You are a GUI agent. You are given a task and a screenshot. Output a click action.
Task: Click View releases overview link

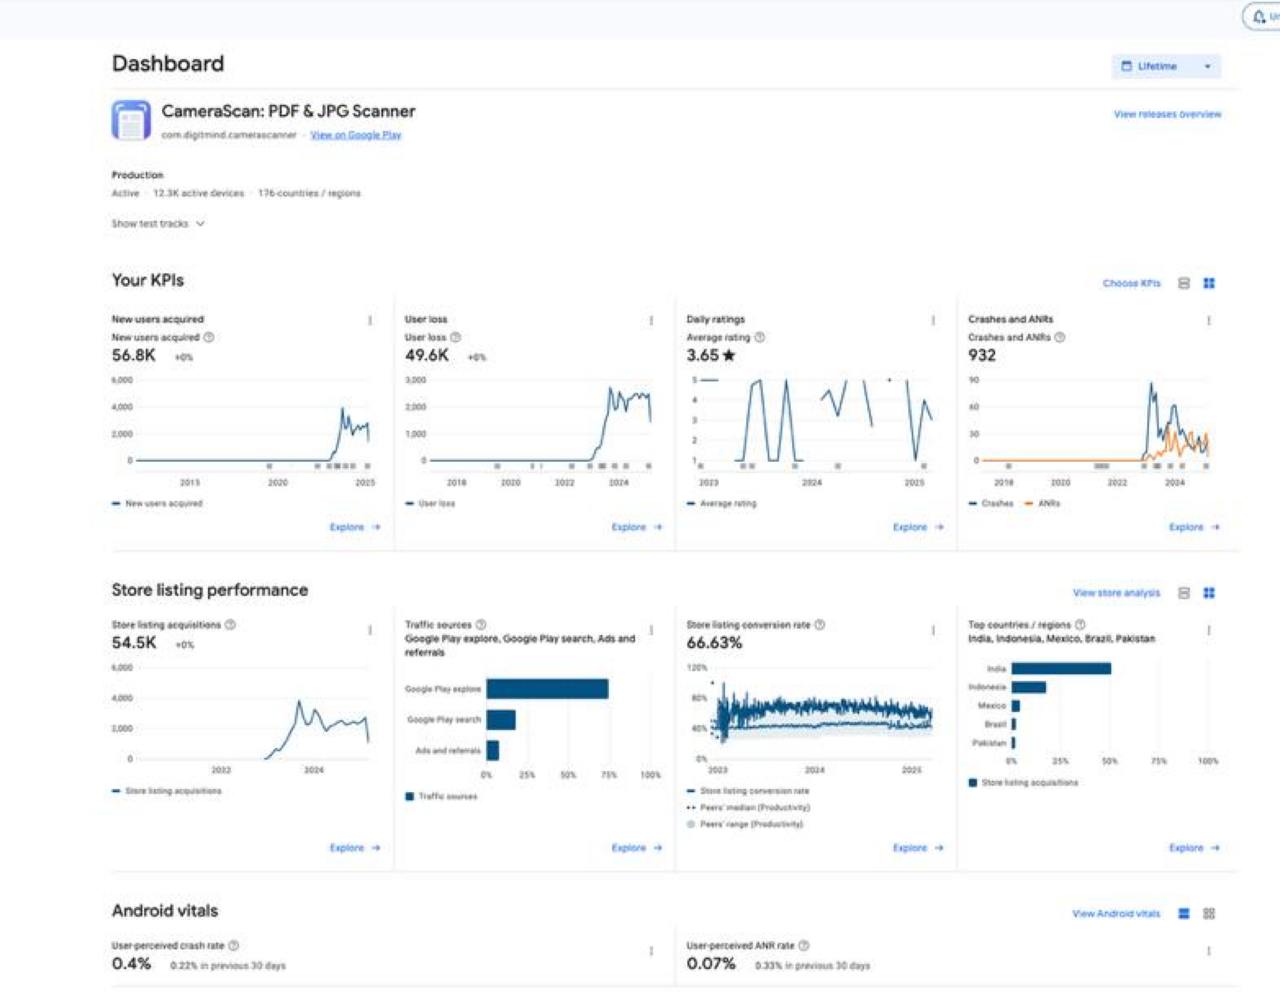click(x=1167, y=115)
